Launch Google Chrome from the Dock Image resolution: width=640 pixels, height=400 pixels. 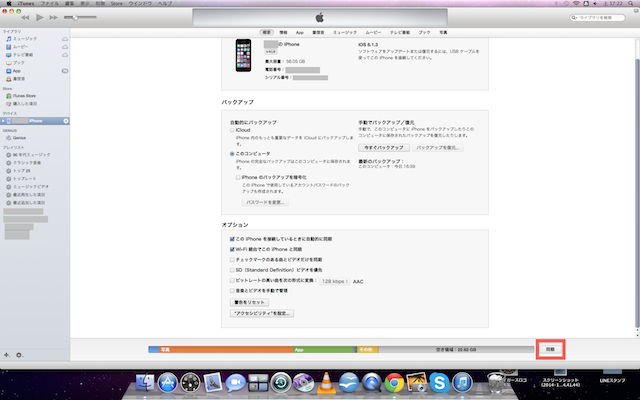click(x=394, y=382)
